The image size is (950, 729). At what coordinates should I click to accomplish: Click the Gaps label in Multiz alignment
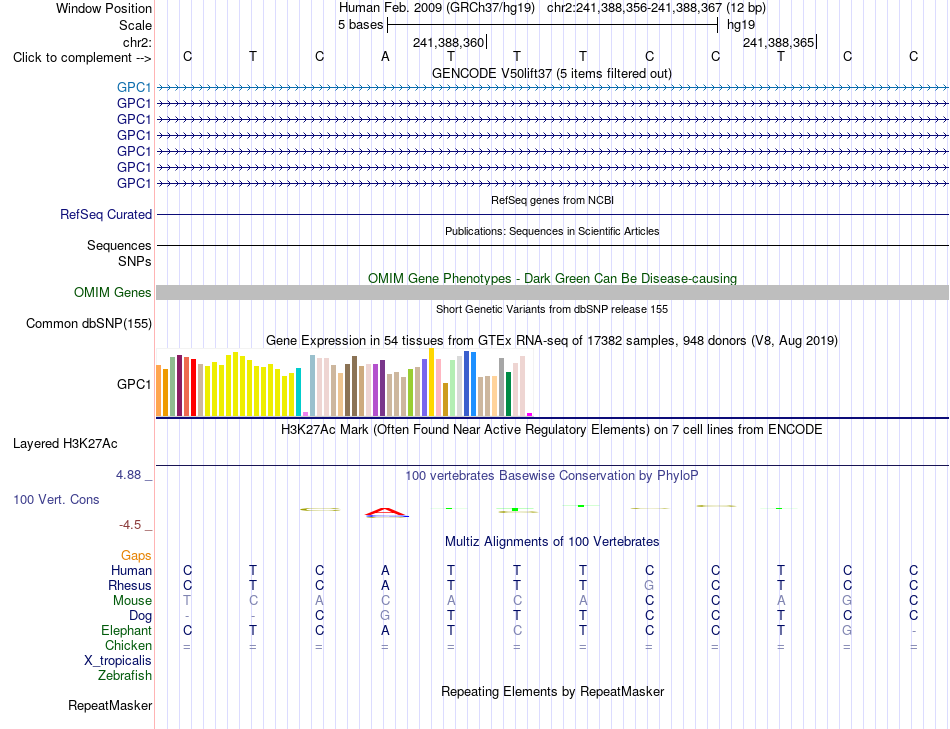click(136, 556)
